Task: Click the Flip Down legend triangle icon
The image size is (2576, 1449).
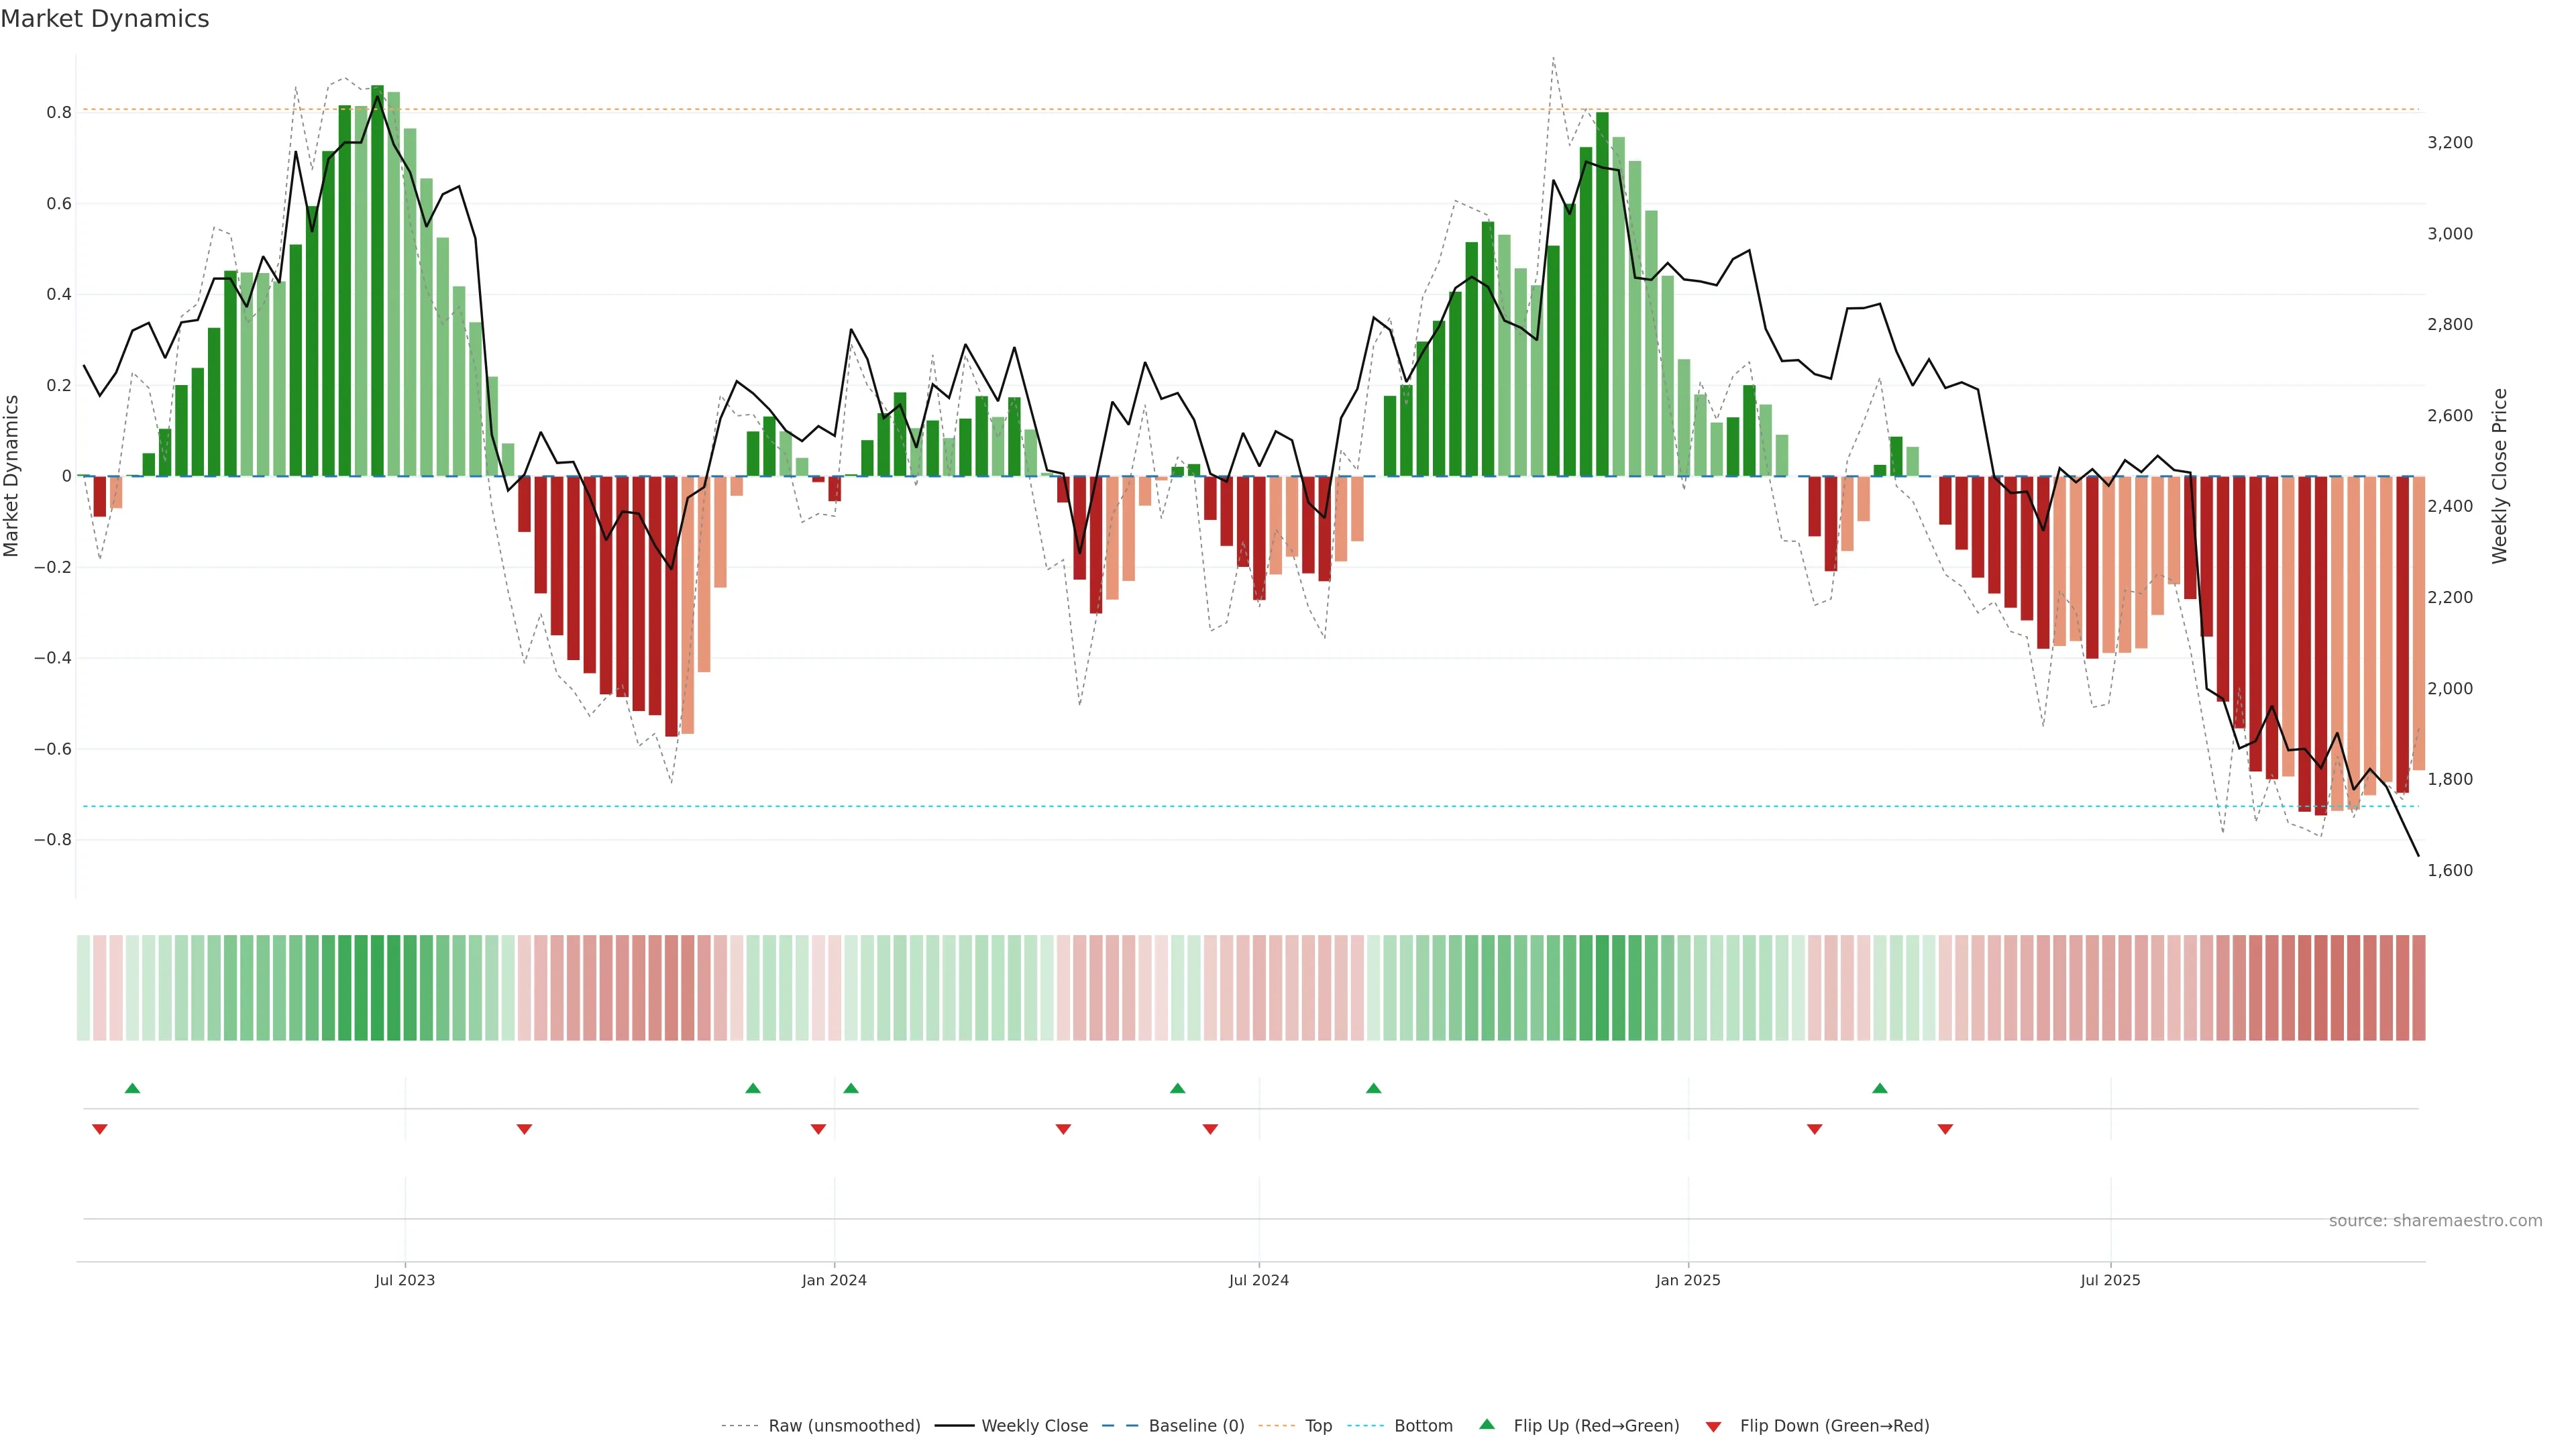Action: click(1713, 1427)
